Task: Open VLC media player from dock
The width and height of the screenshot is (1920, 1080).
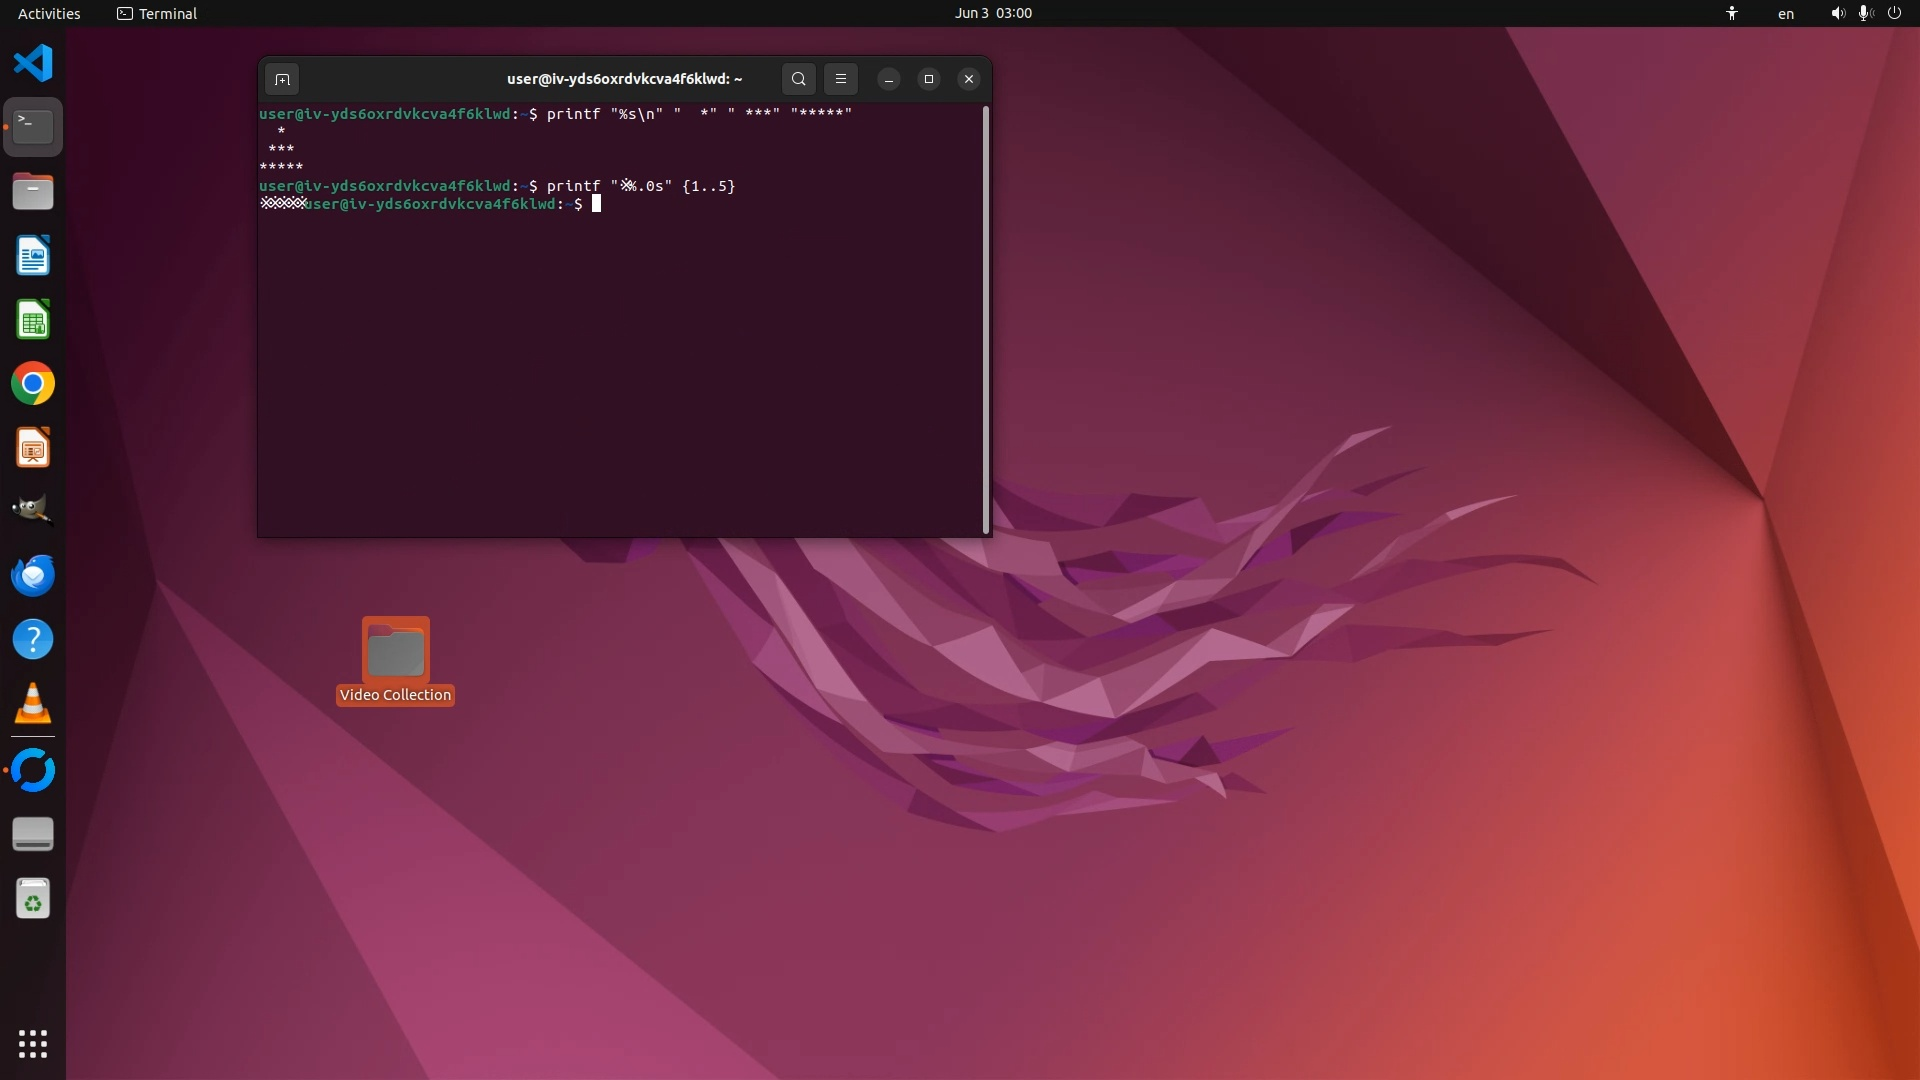Action: (33, 704)
